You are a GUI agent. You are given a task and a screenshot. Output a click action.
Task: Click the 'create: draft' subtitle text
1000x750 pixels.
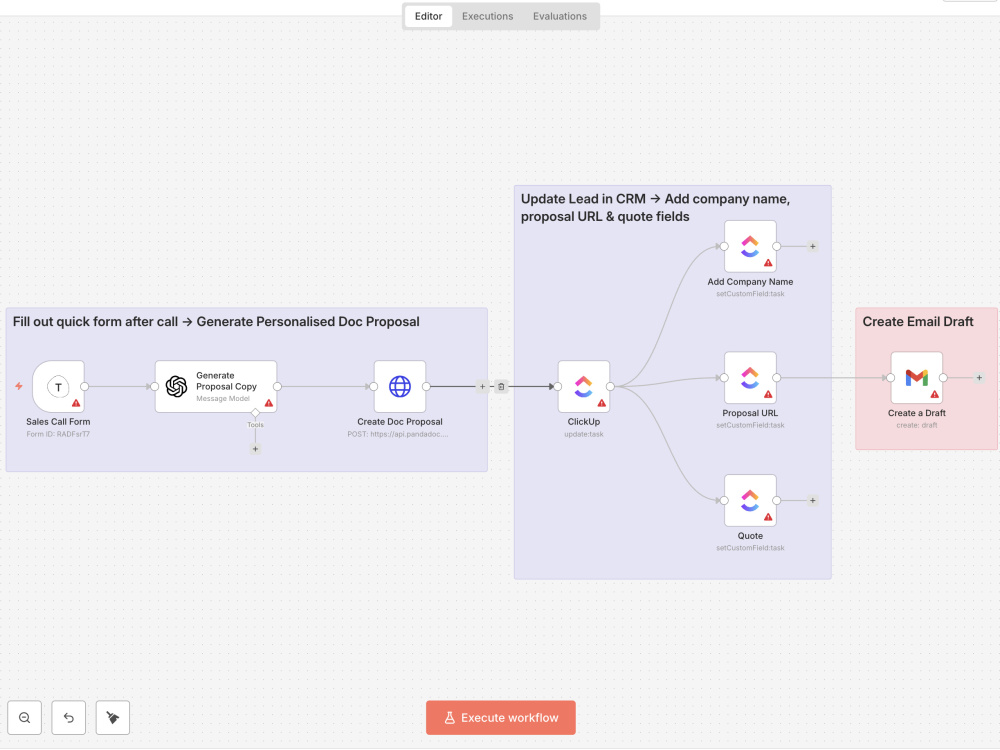click(x=916, y=425)
